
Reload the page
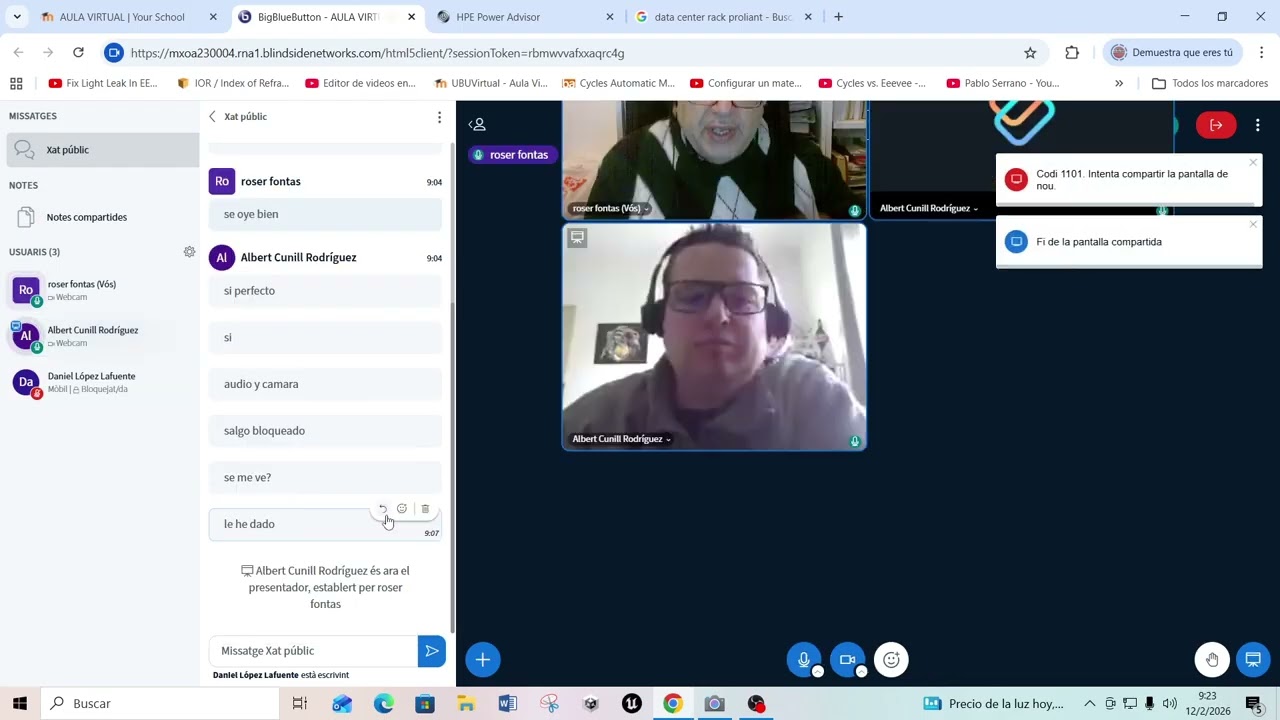pyautogui.click(x=78, y=53)
